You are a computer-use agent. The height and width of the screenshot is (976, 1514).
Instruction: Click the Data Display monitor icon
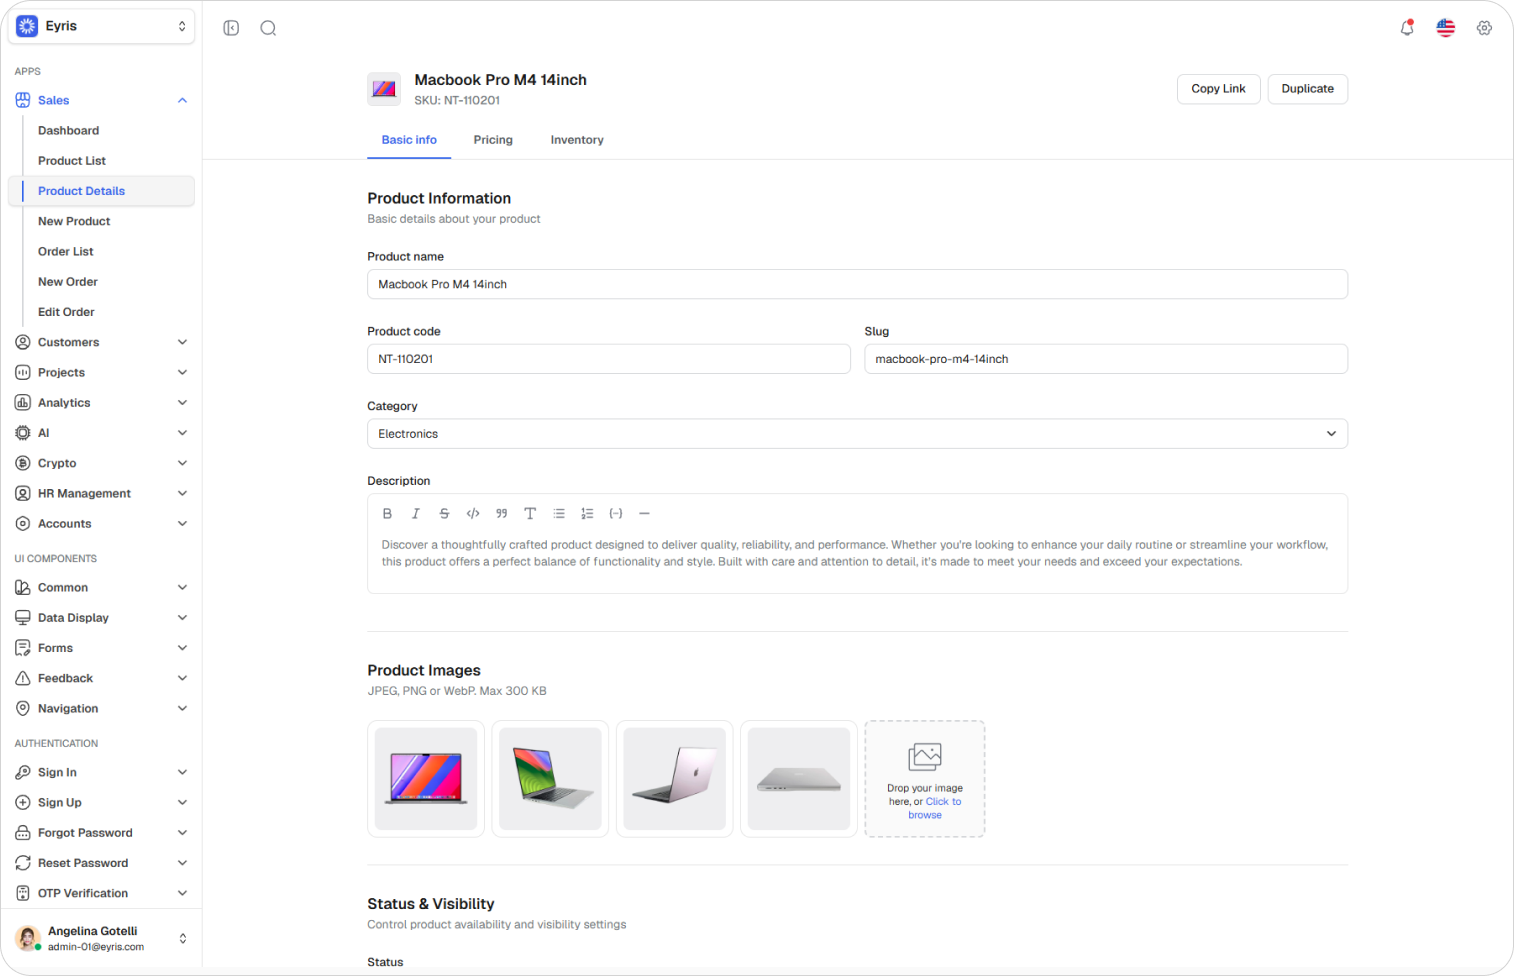tap(23, 618)
